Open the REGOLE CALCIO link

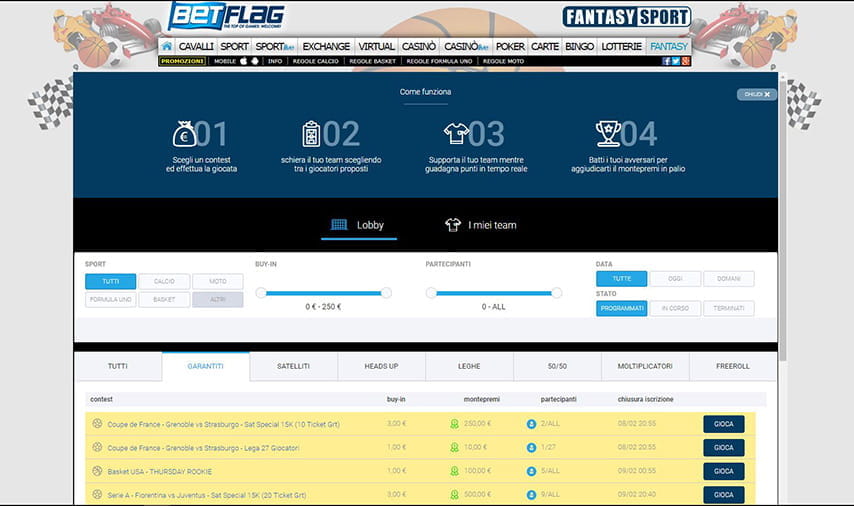tap(315, 61)
